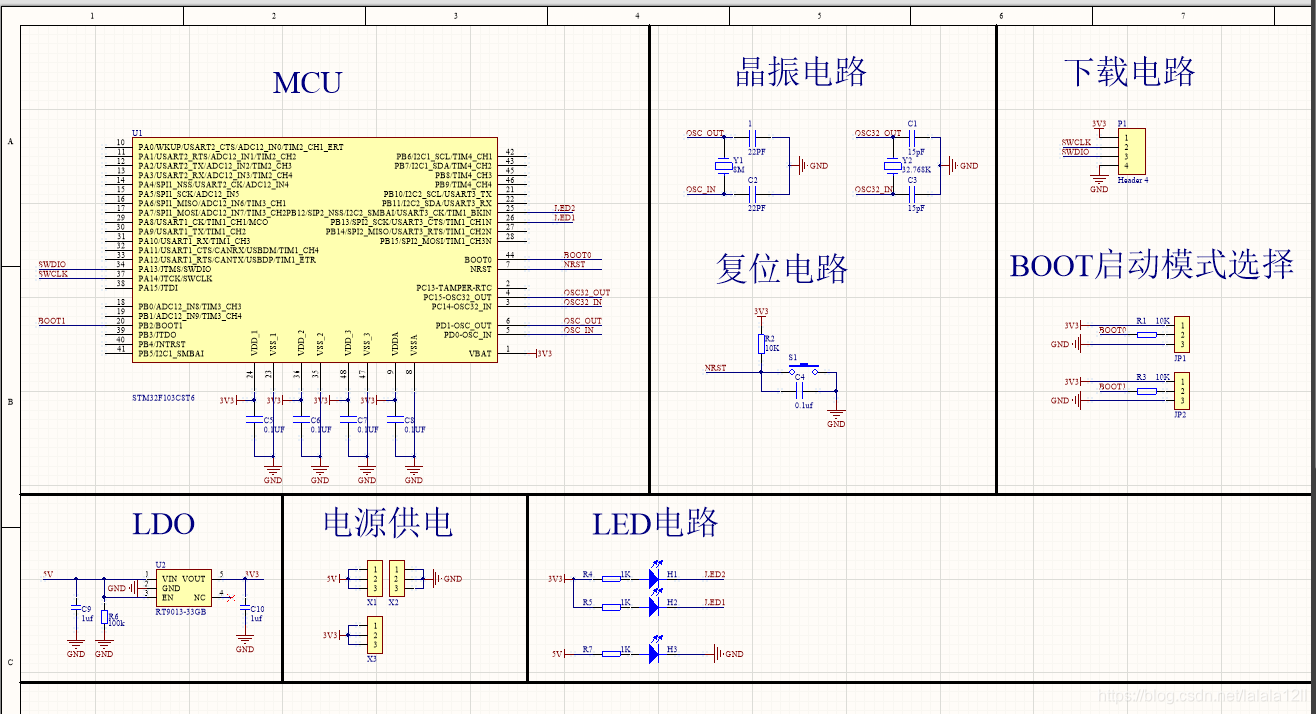Viewport: 1316px width, 714px height.
Task: Select the GND symbol right of H3
Action: (730, 654)
